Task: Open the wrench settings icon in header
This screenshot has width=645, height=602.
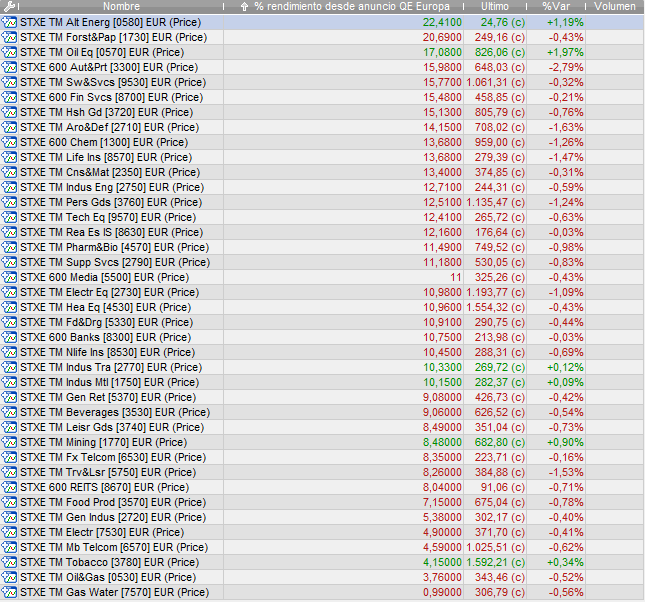Action: click(x=9, y=7)
